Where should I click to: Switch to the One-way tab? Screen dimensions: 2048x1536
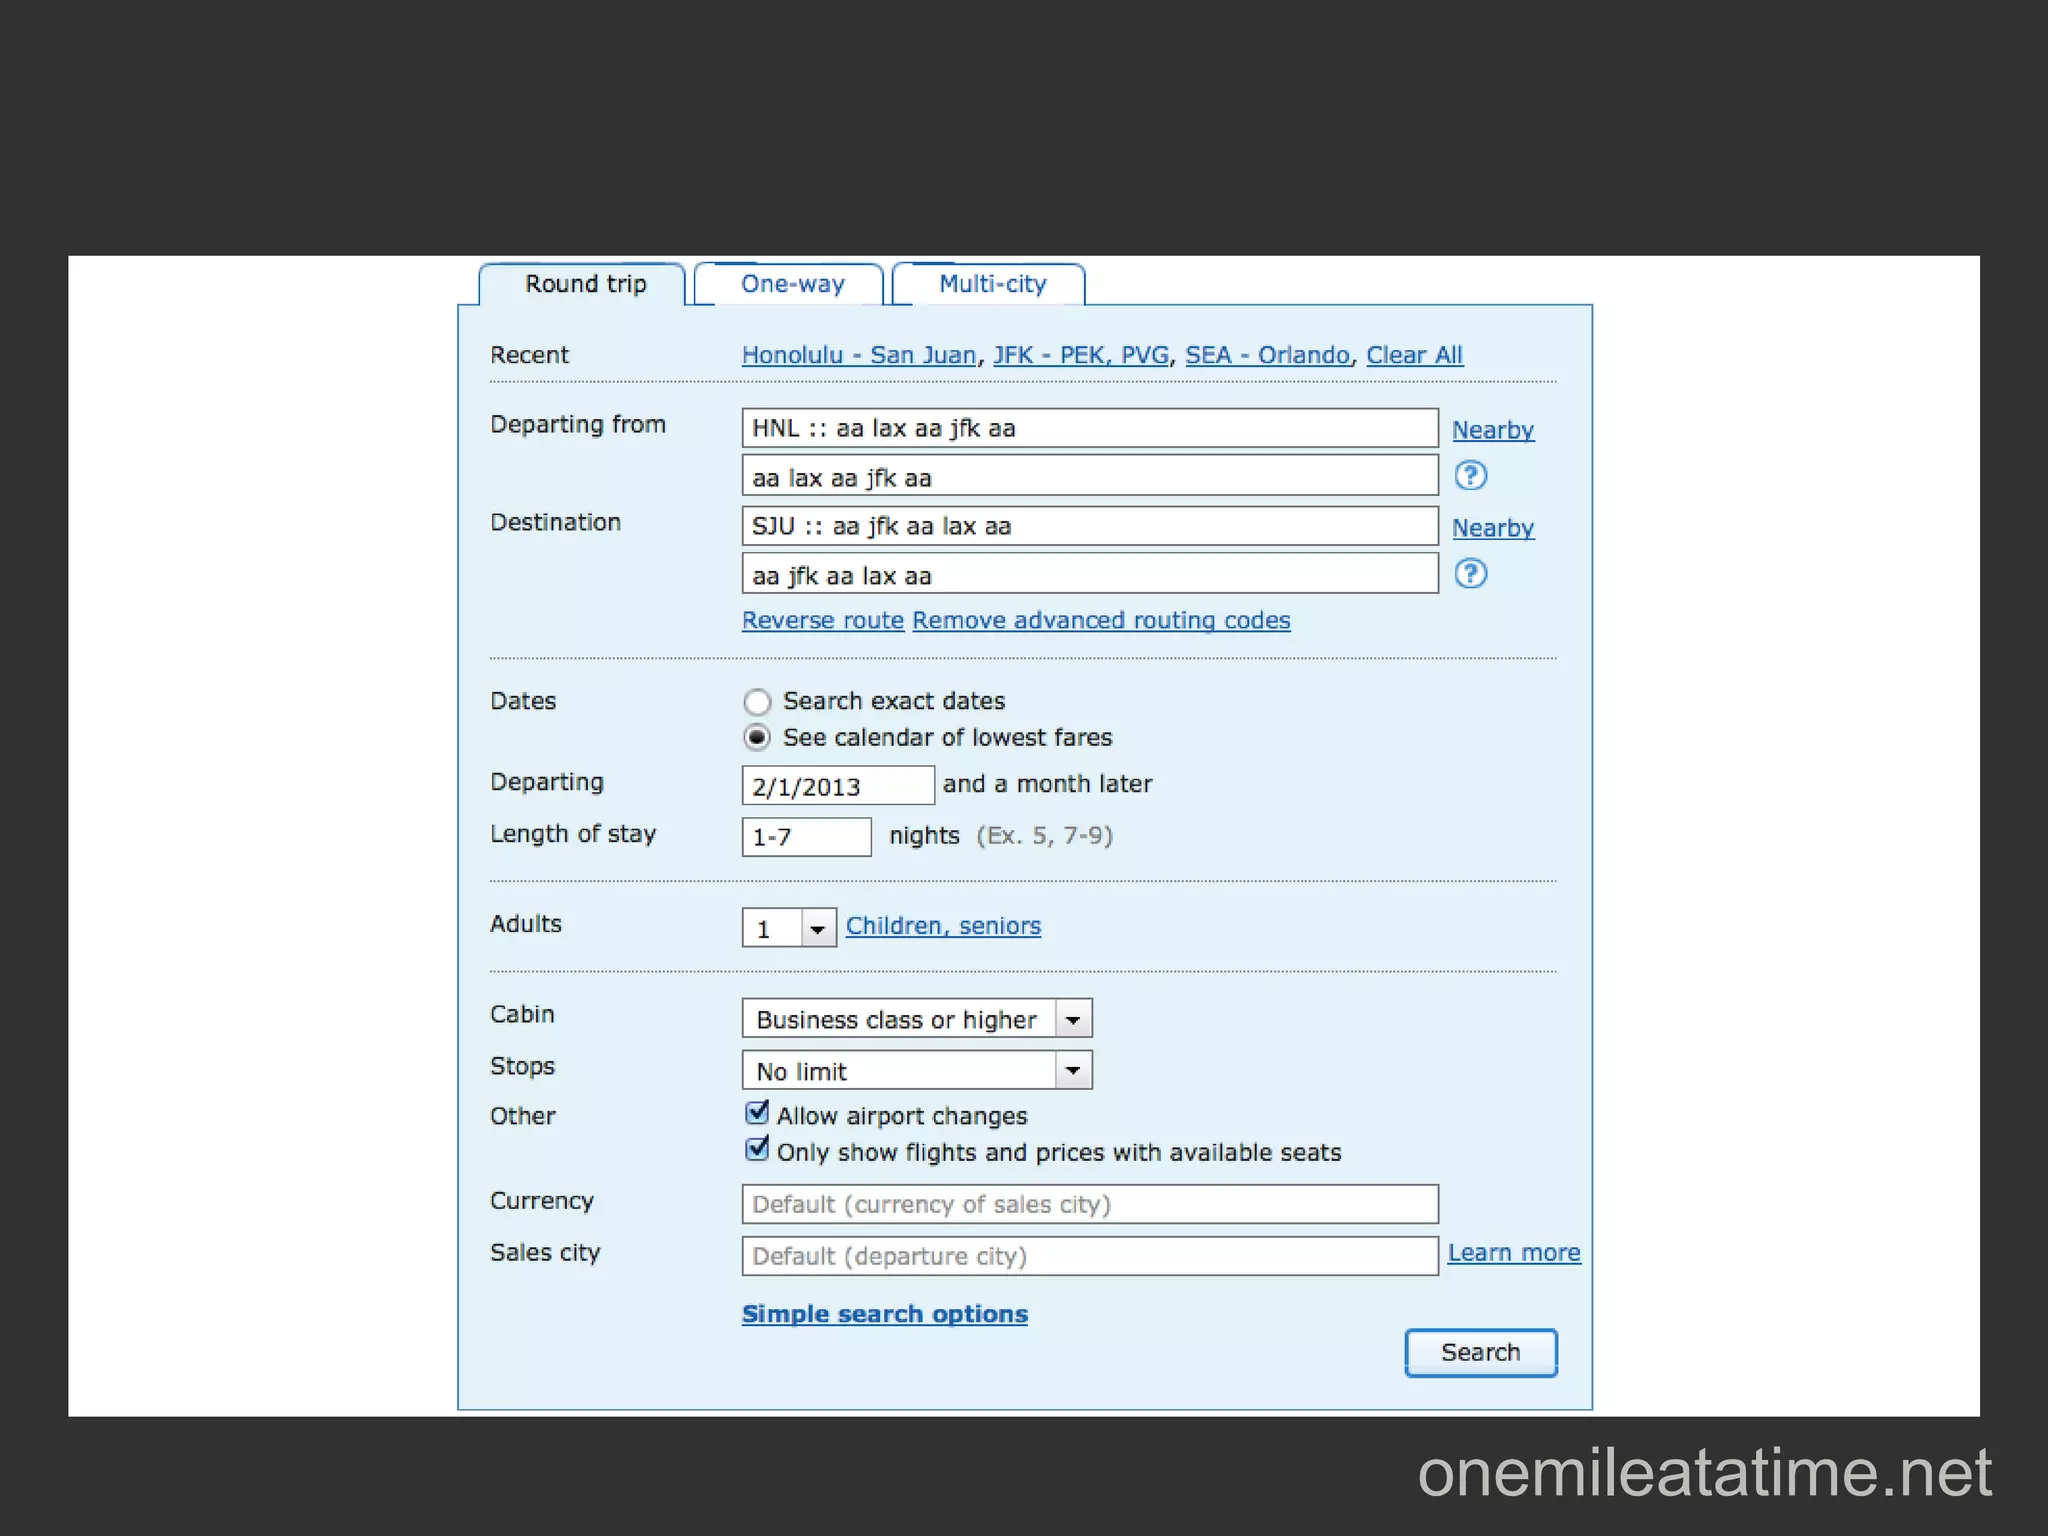[x=791, y=285]
